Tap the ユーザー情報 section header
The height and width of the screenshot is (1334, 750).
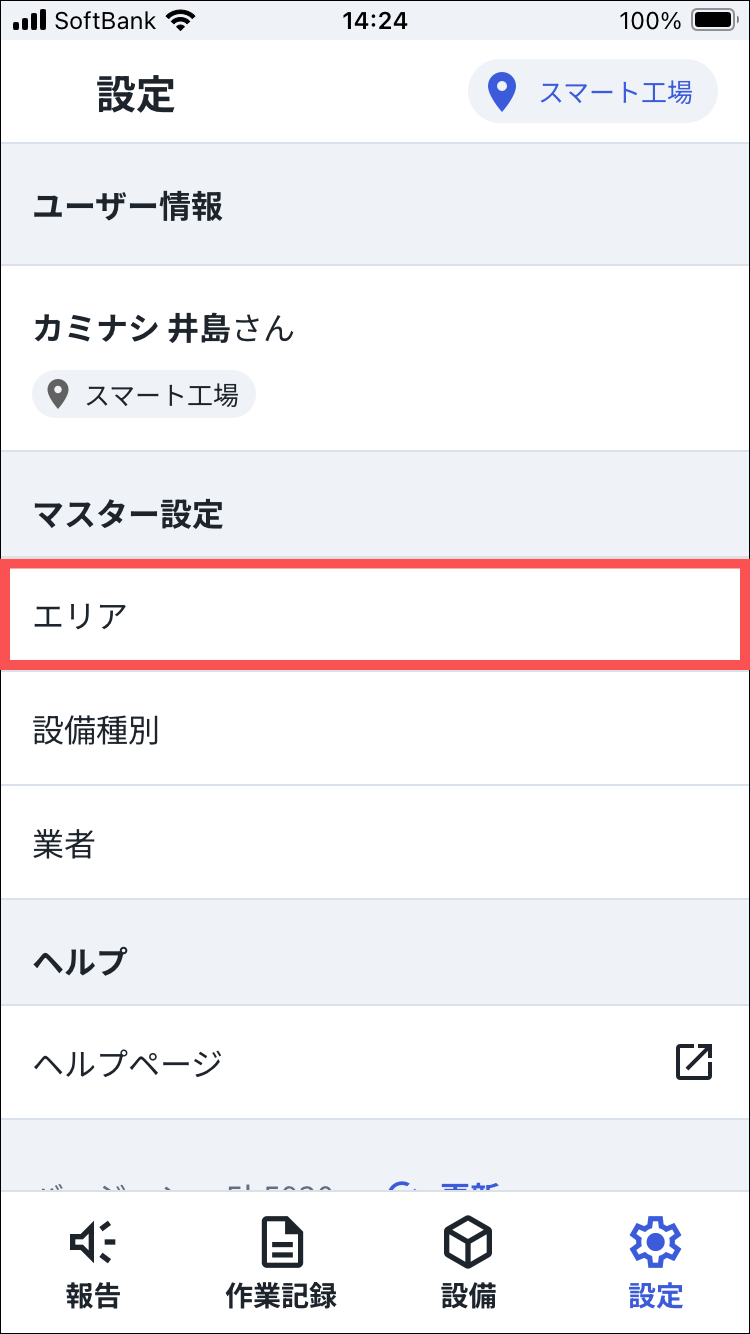(128, 207)
